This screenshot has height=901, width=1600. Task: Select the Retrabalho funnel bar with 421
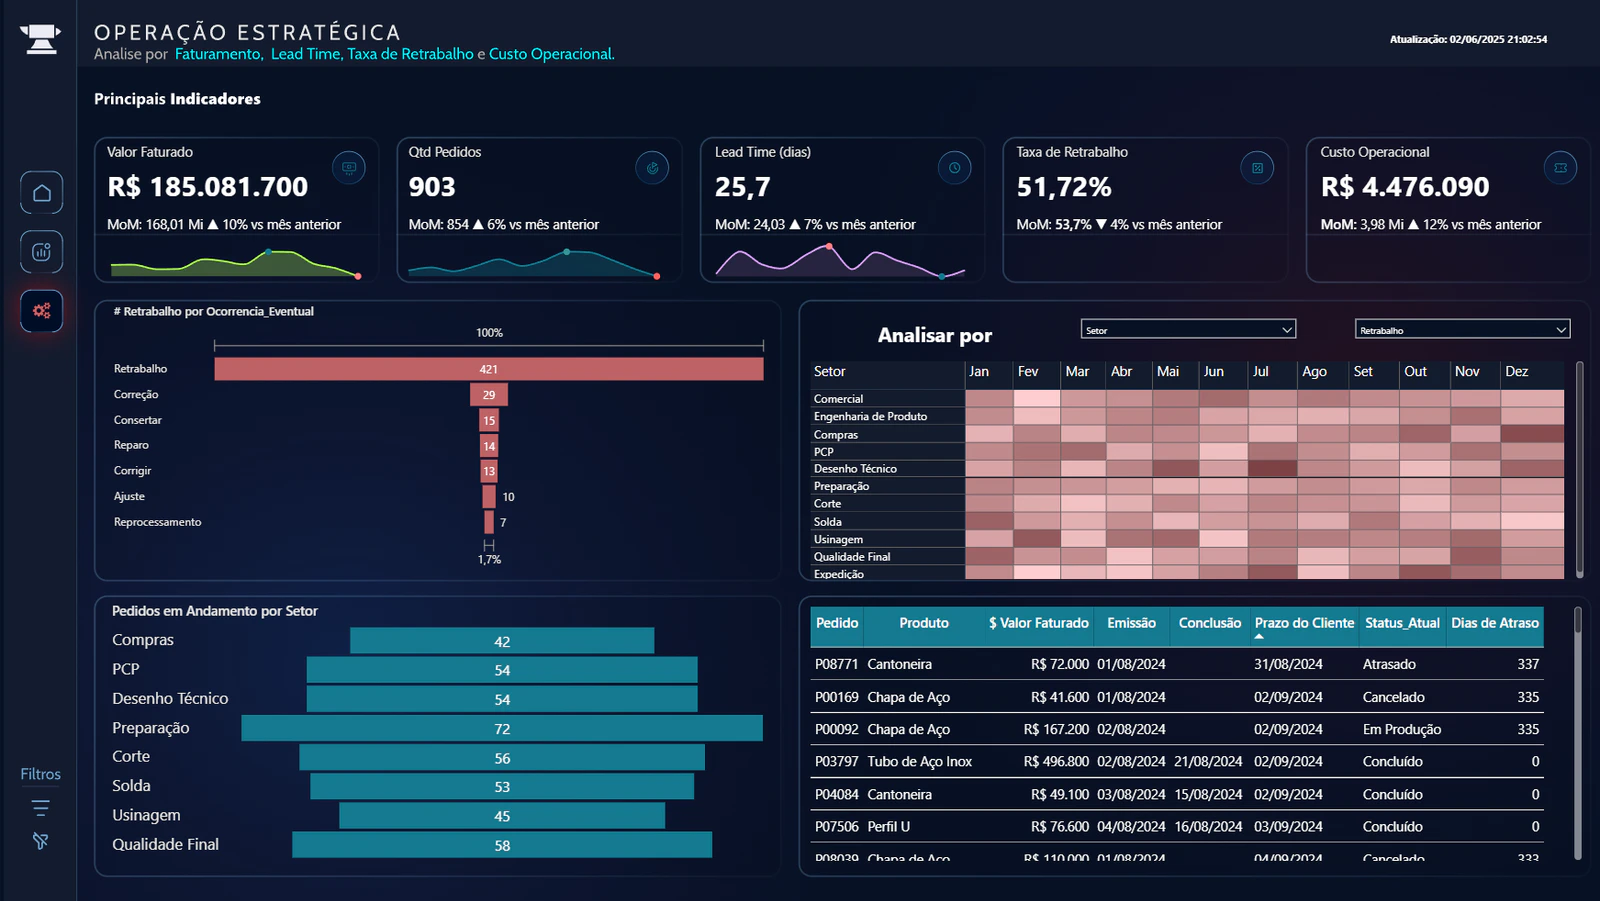(489, 369)
